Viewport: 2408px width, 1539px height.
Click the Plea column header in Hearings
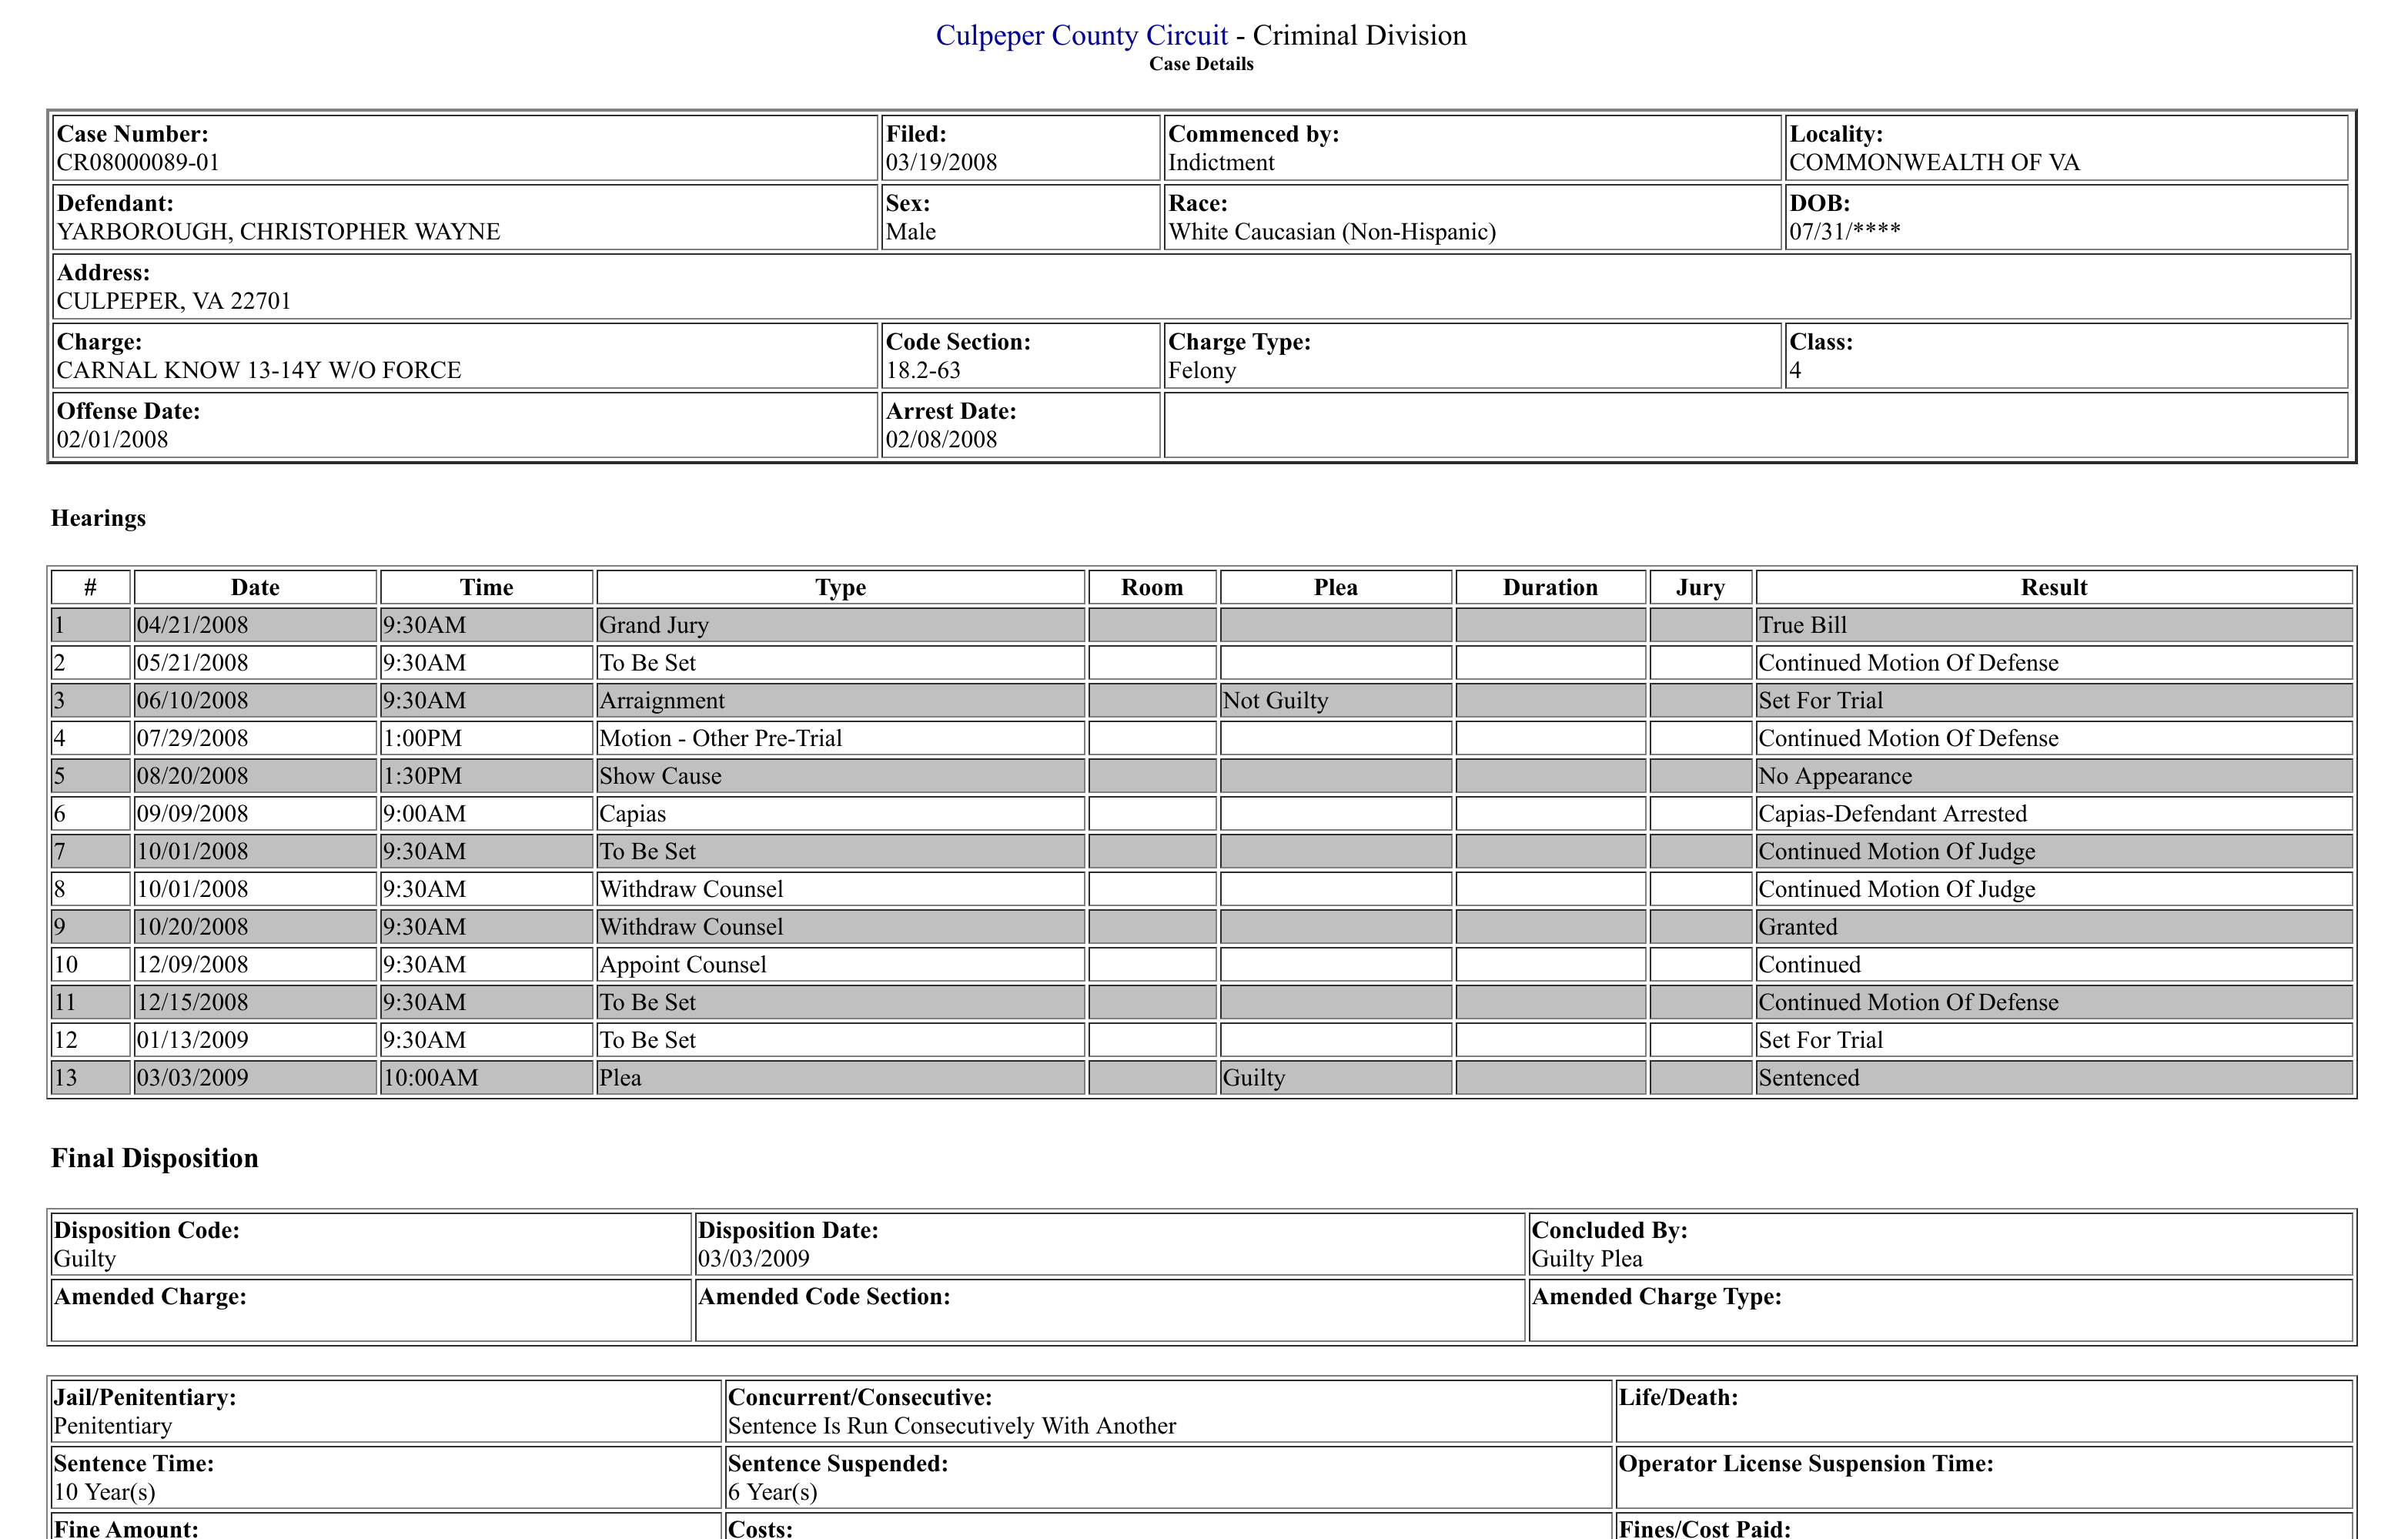point(1336,588)
